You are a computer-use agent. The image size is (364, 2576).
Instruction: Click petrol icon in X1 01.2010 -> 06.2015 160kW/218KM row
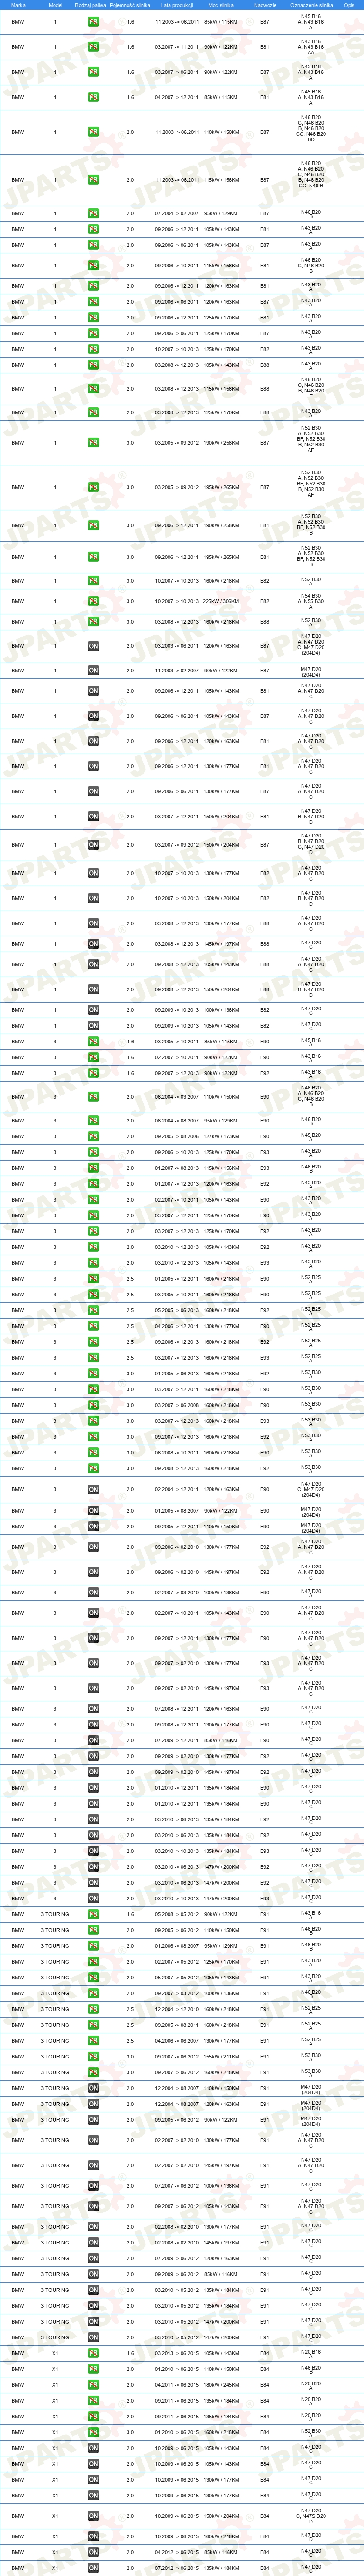[x=93, y=2432]
